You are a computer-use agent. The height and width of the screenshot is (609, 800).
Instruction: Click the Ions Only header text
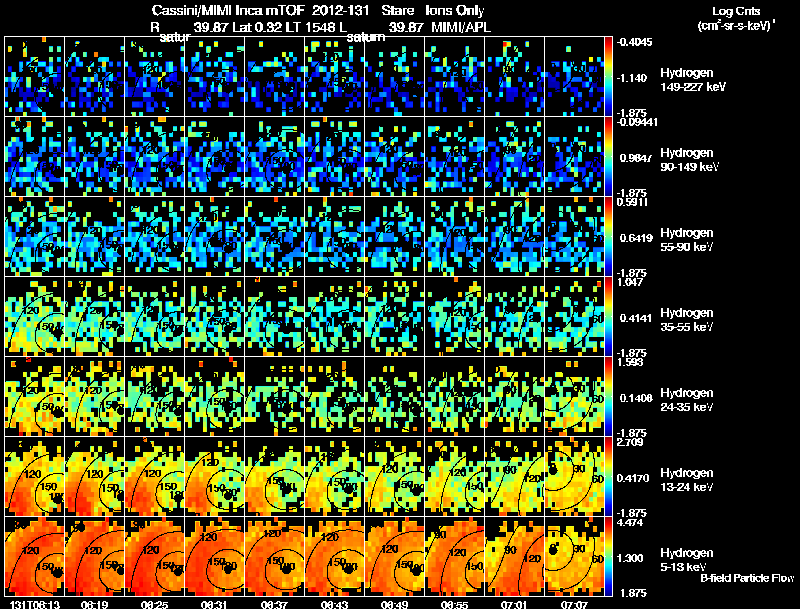click(x=455, y=11)
